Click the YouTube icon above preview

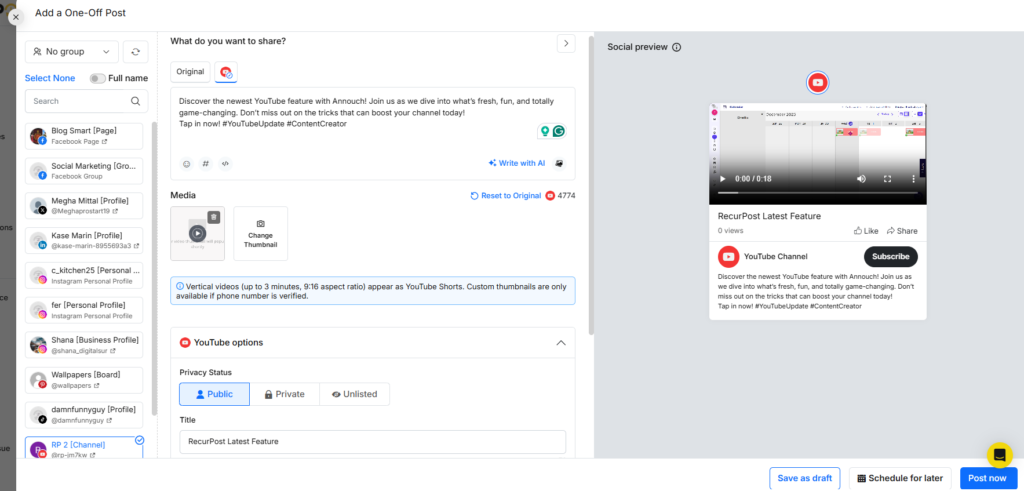coord(818,83)
